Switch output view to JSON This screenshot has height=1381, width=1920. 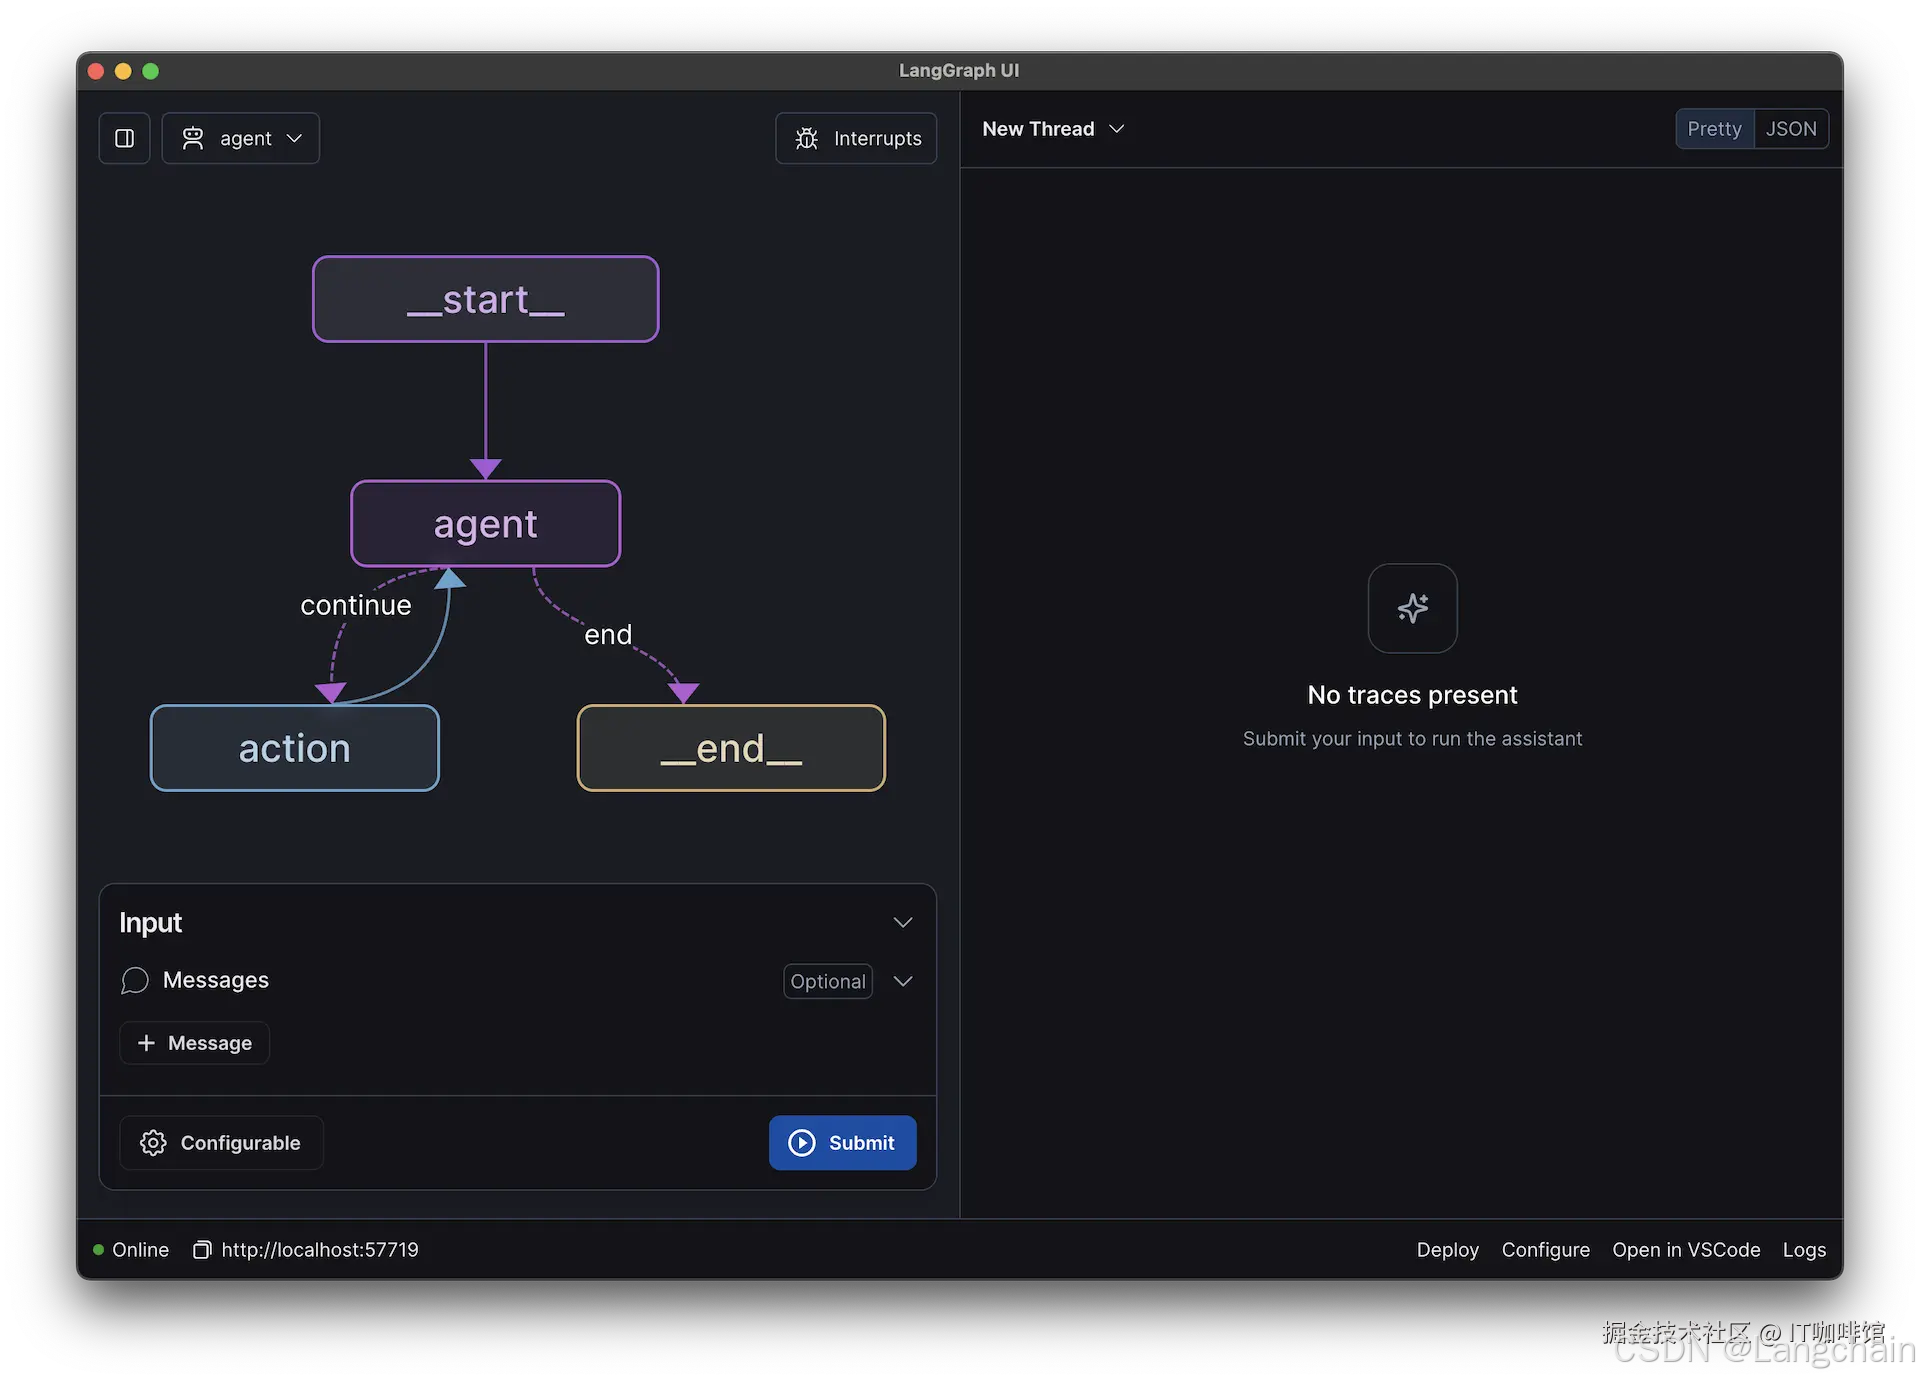(1790, 129)
